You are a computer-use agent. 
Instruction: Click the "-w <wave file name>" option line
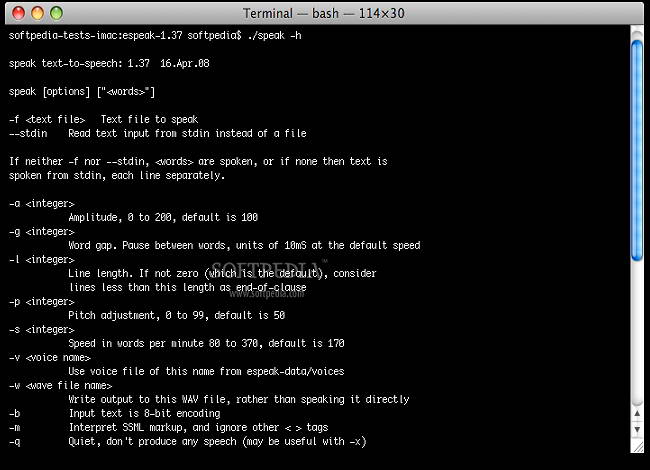60,385
